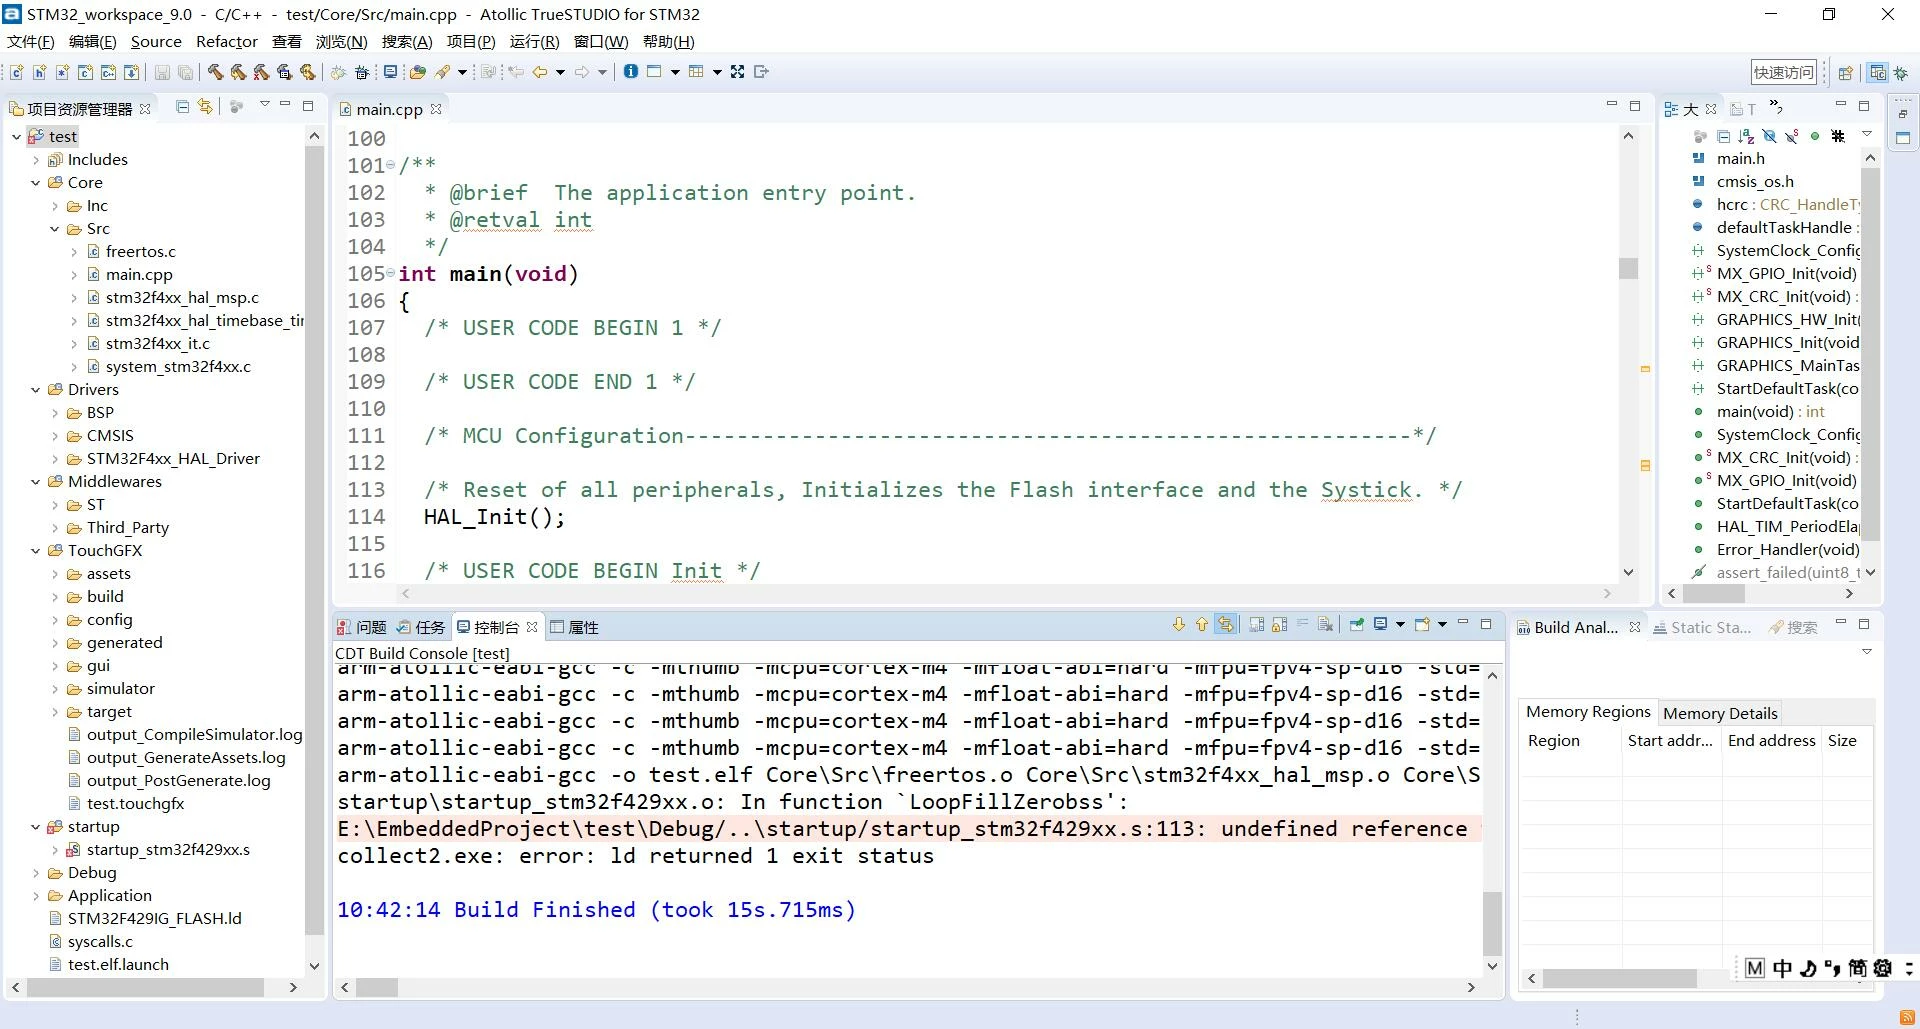1920x1029 pixels.
Task: Open the Source menu
Action: 156,41
